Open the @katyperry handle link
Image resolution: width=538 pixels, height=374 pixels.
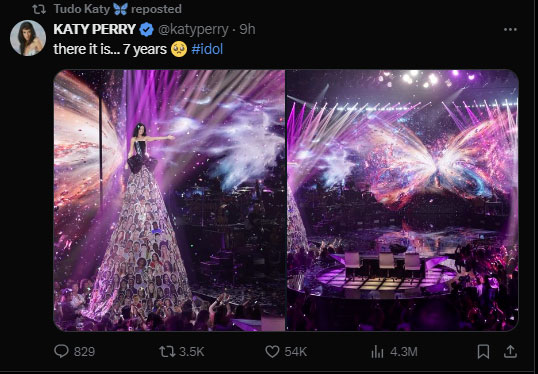[x=193, y=30]
